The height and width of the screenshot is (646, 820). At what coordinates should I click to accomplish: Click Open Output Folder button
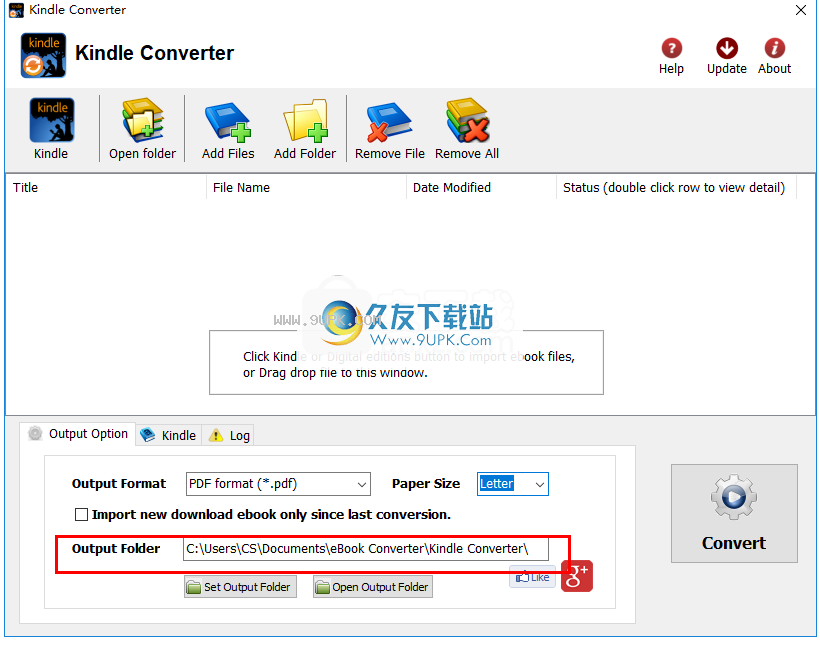coord(373,587)
